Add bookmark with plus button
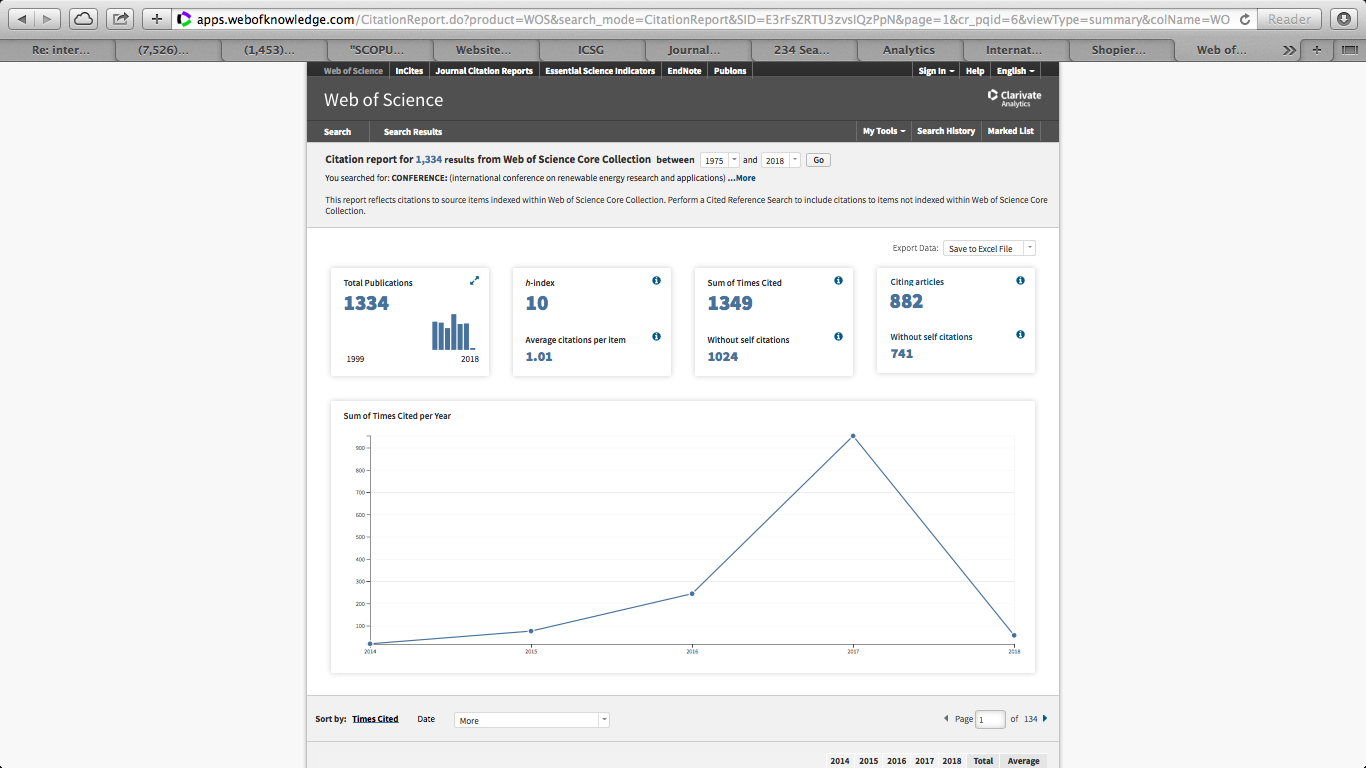Viewport: 1366px width, 768px height. coord(156,18)
